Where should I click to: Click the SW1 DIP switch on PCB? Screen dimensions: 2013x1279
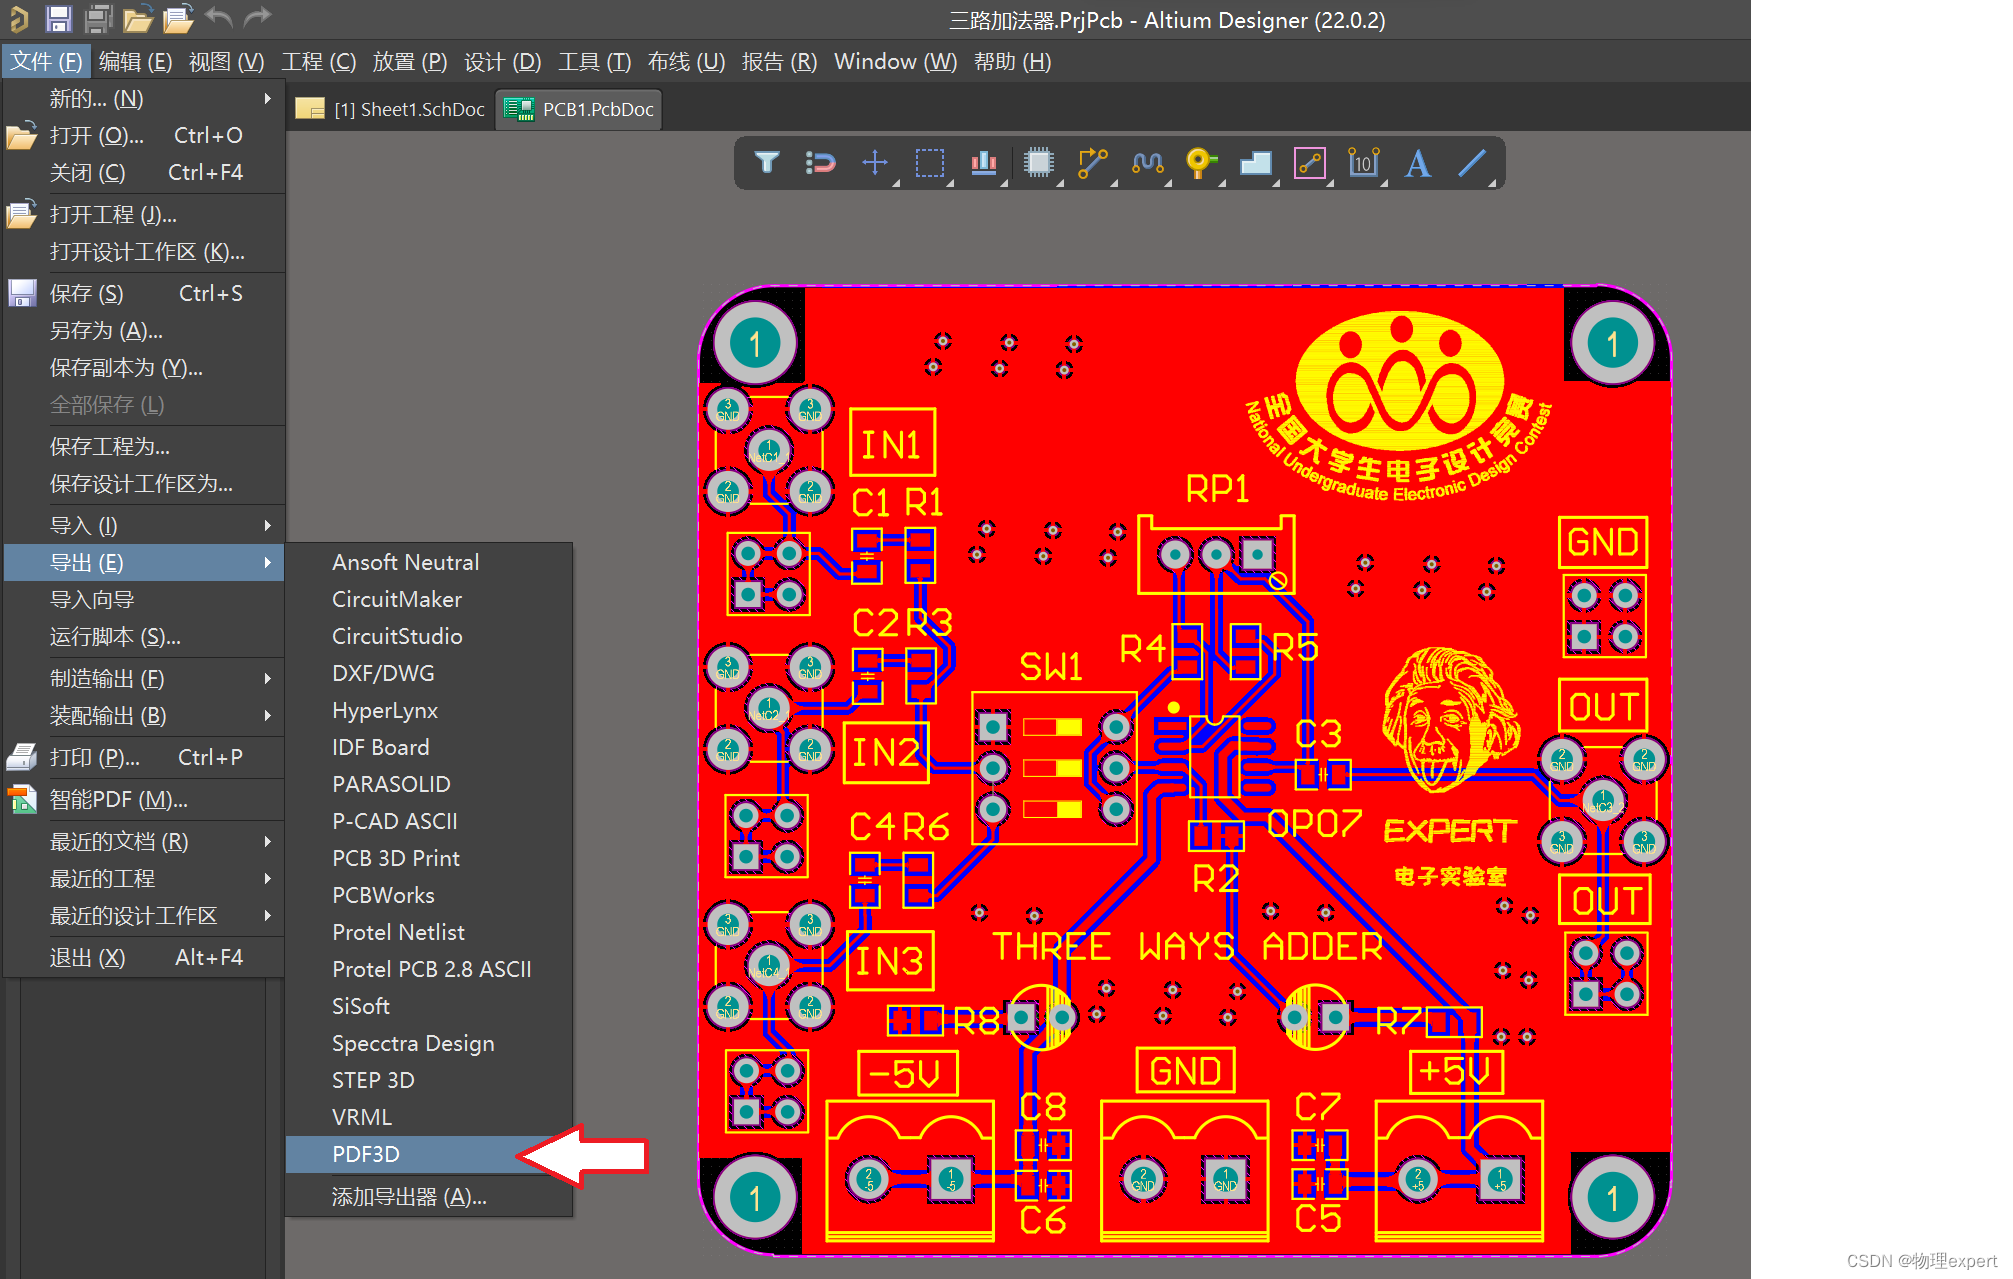pyautogui.click(x=1054, y=767)
